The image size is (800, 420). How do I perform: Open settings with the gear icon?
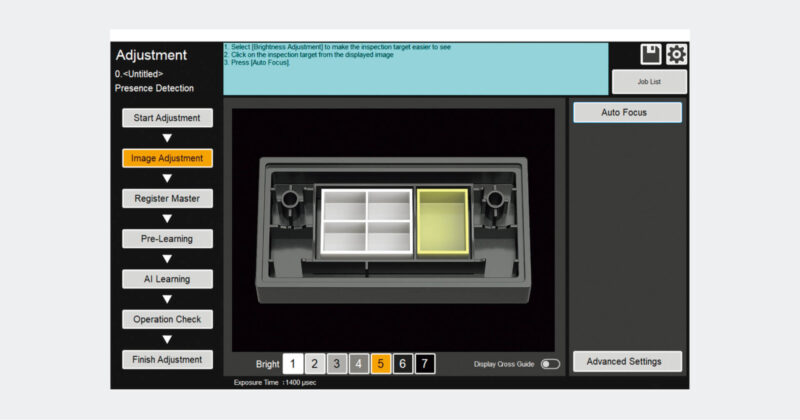pyautogui.click(x=677, y=55)
